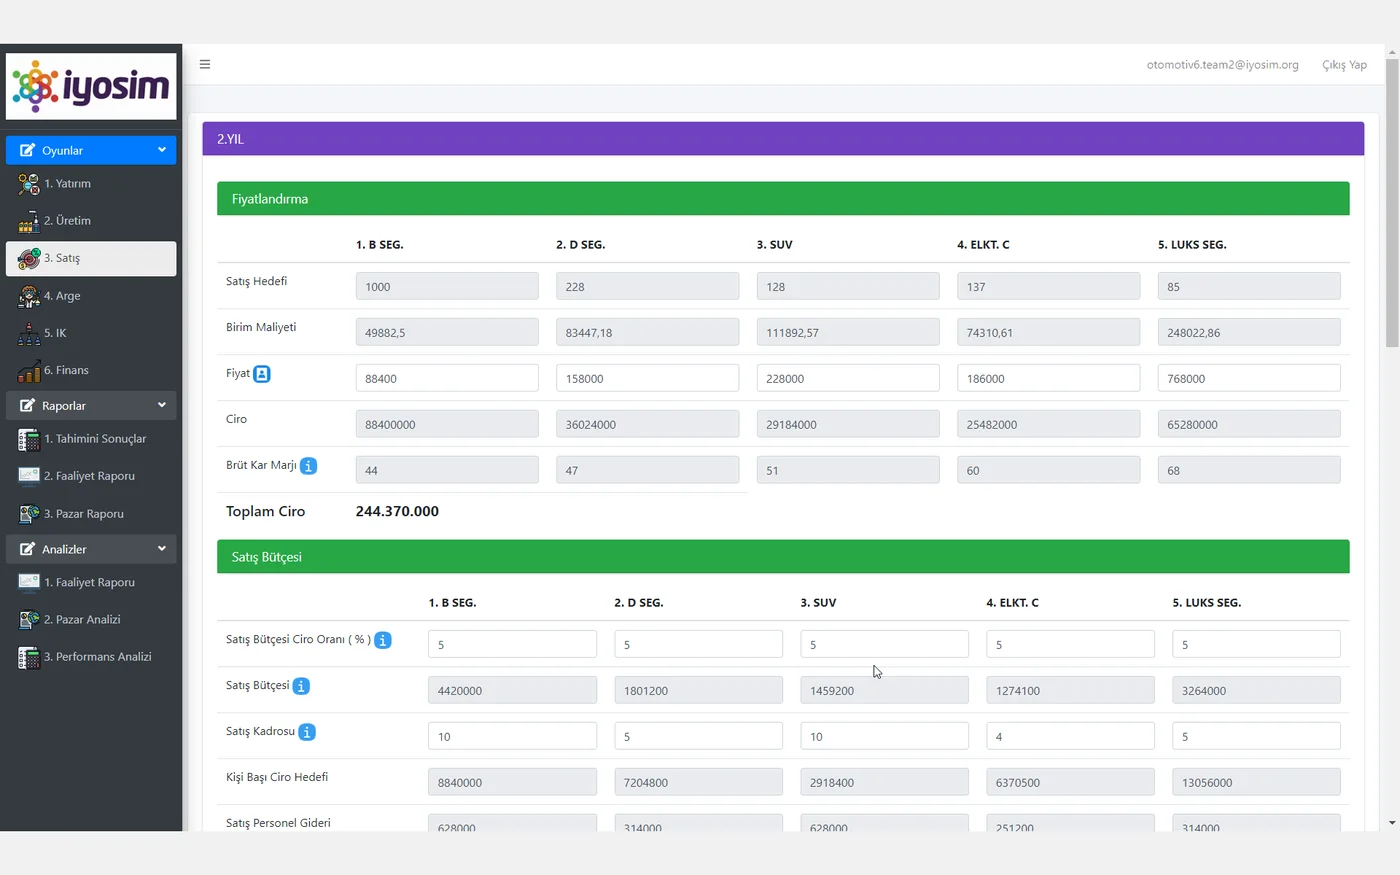Click the D SEG. Fiyat field 158000
This screenshot has width=1400, height=875.
pyautogui.click(x=647, y=378)
